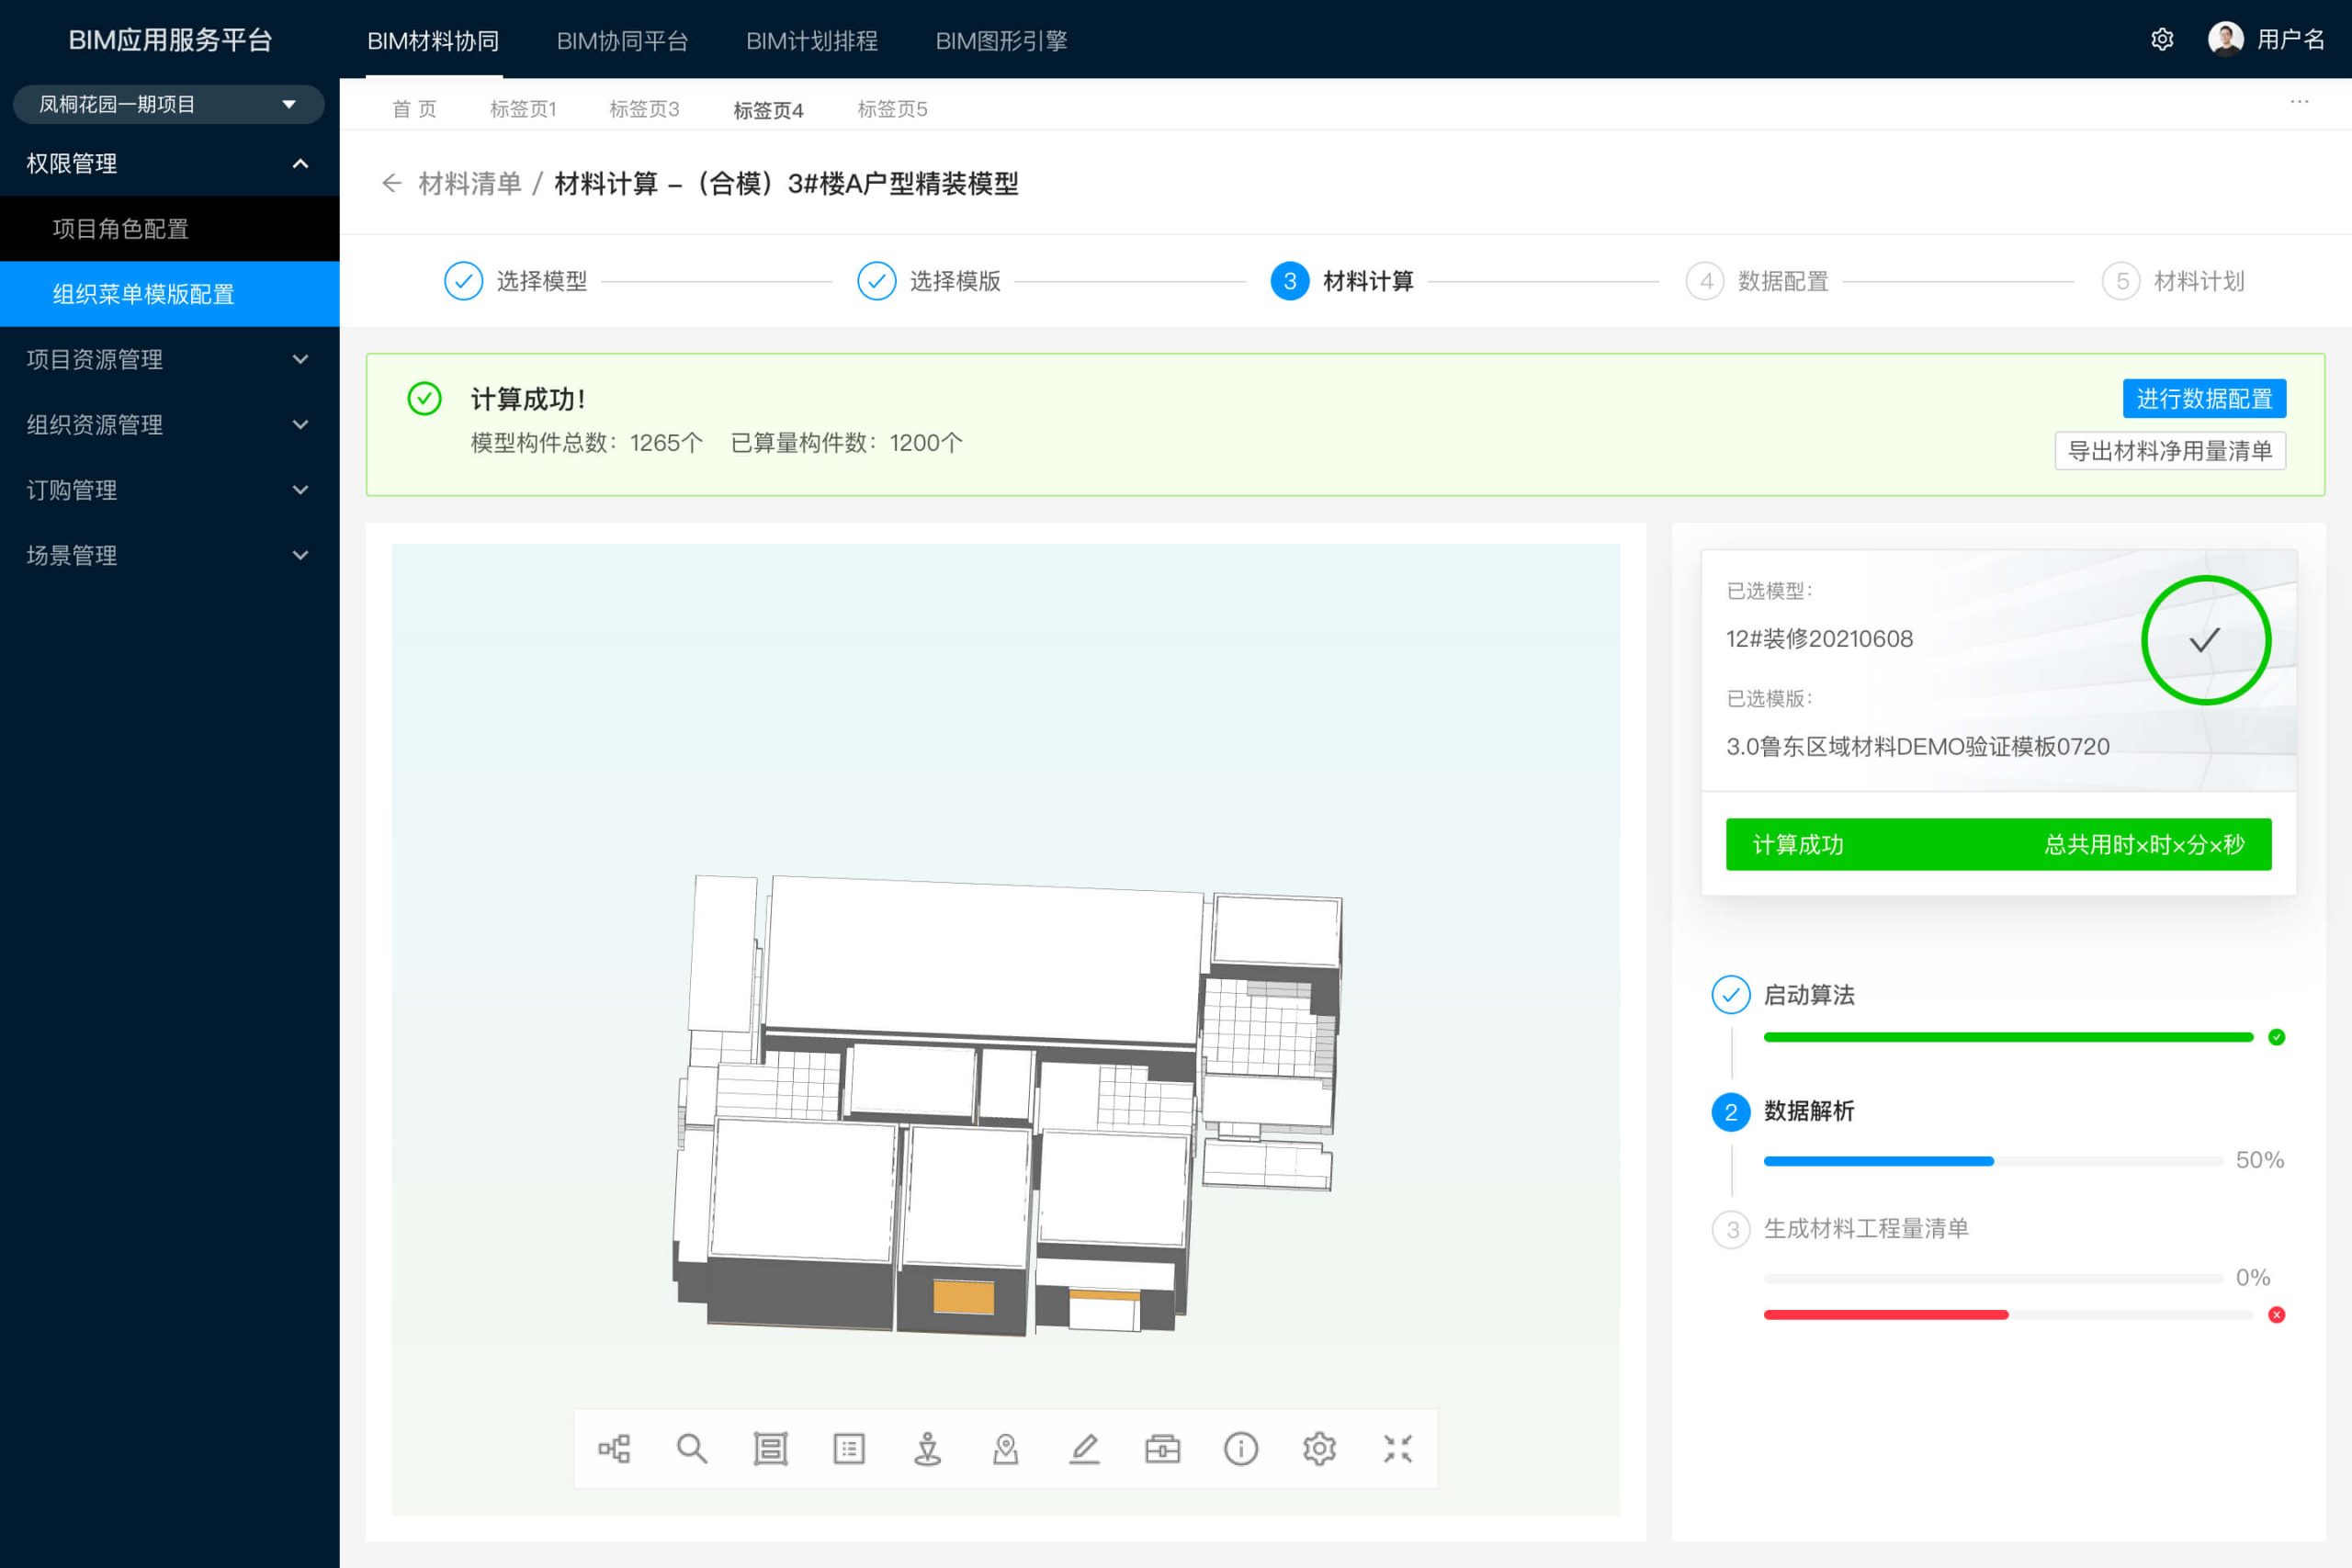Switch to the 标签页3 tab
The image size is (2352, 1568).
pyautogui.click(x=644, y=109)
